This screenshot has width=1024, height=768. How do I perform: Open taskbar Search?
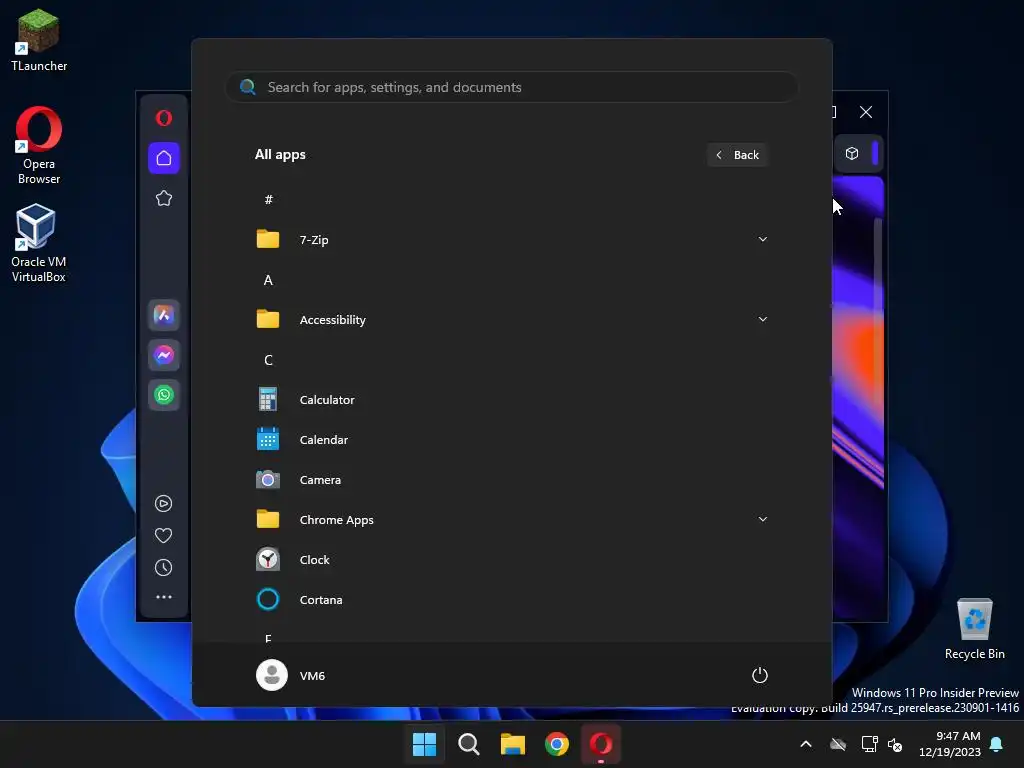468,744
